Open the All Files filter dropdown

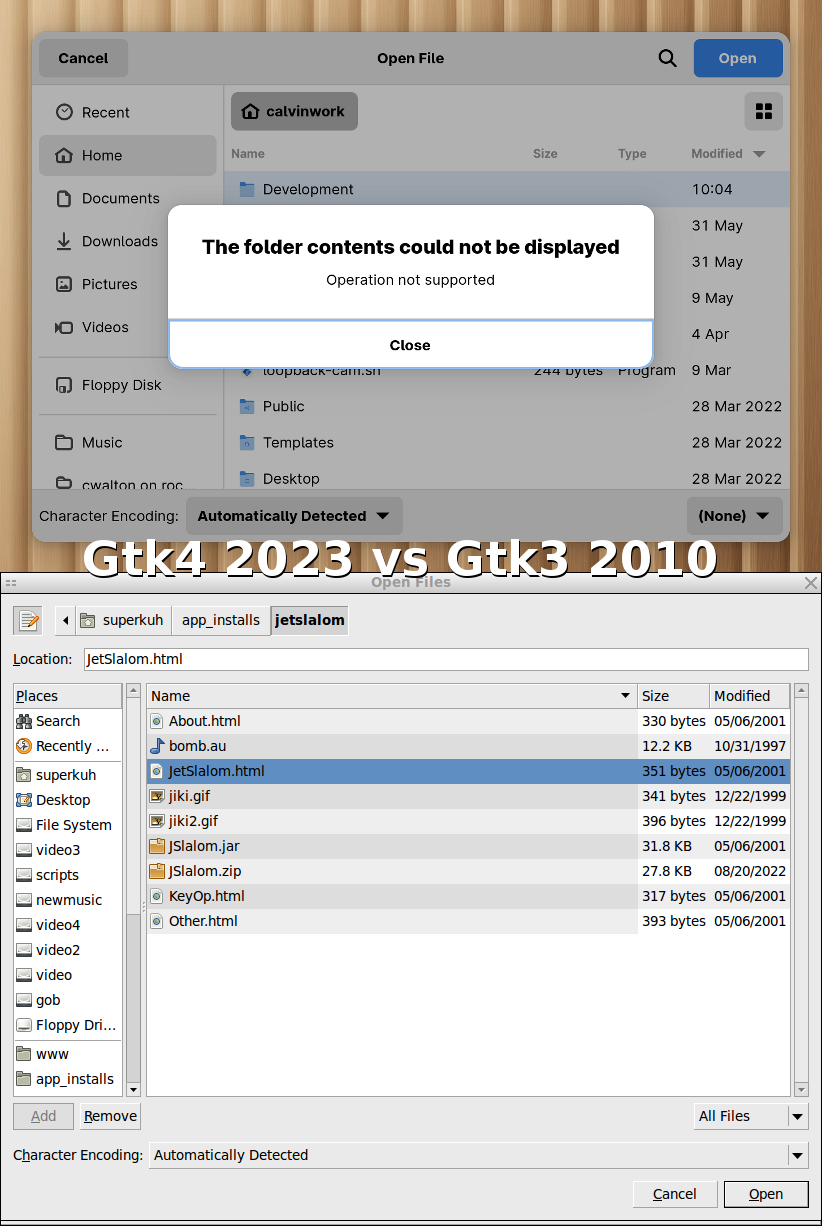750,1116
